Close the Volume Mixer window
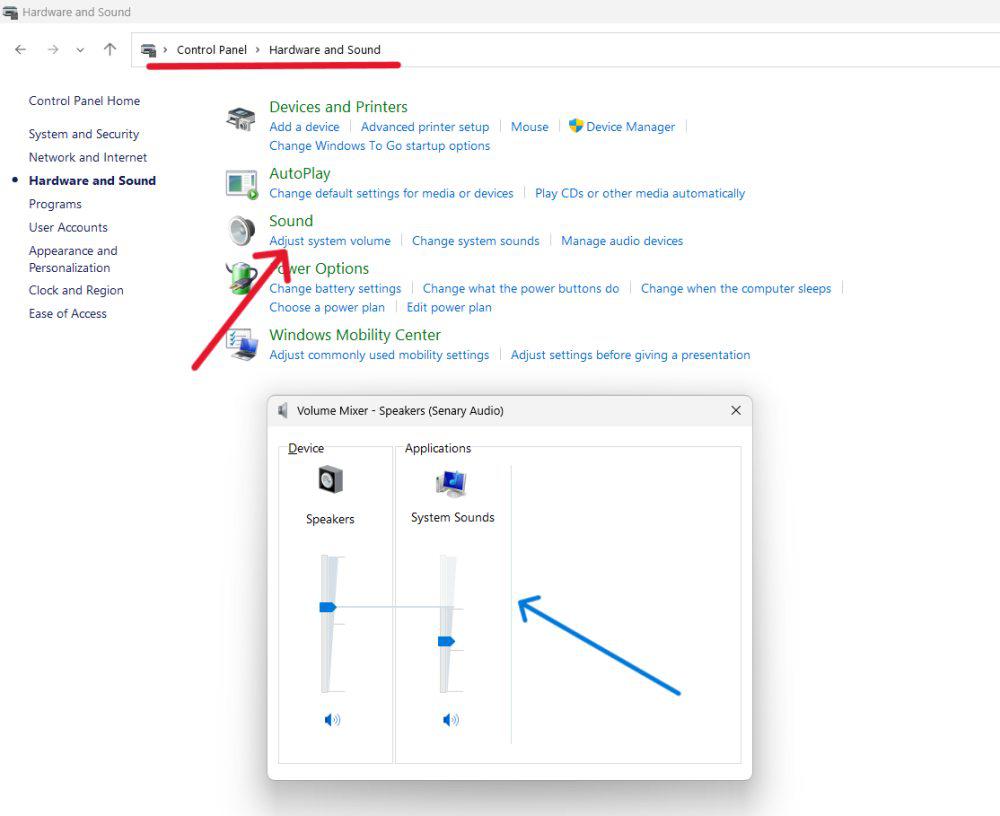Image resolution: width=1000 pixels, height=816 pixels. pos(736,410)
